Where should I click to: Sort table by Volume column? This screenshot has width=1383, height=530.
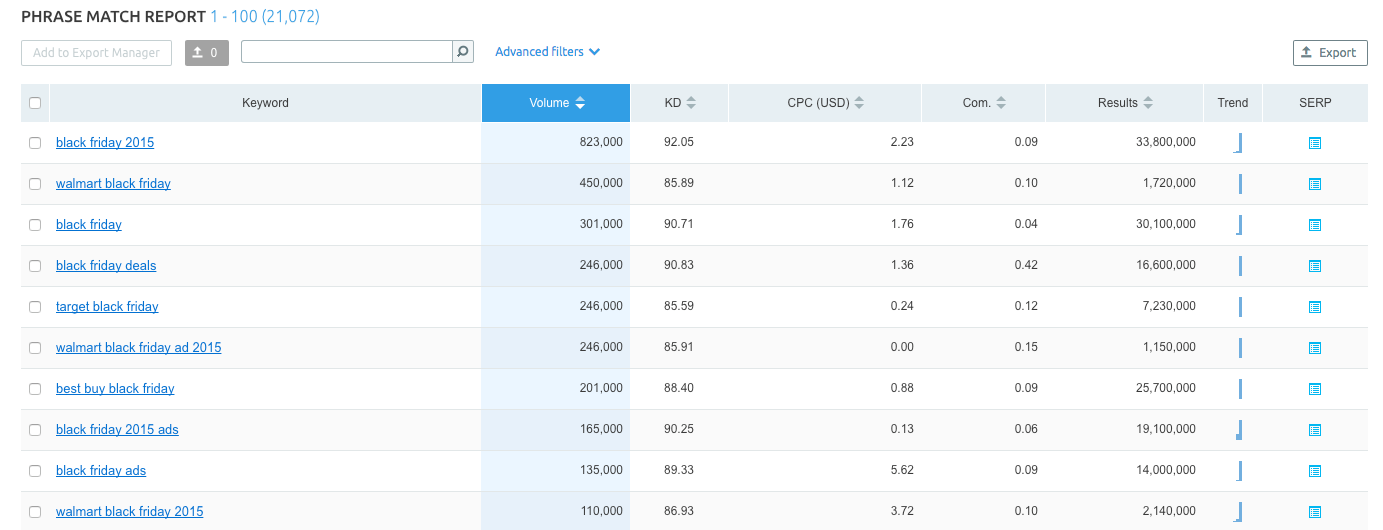[x=556, y=103]
